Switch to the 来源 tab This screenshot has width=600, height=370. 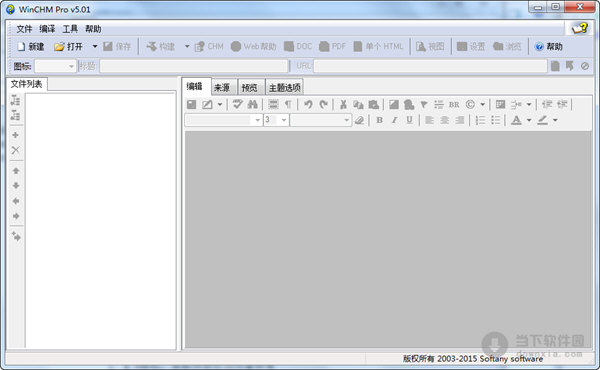coord(222,88)
